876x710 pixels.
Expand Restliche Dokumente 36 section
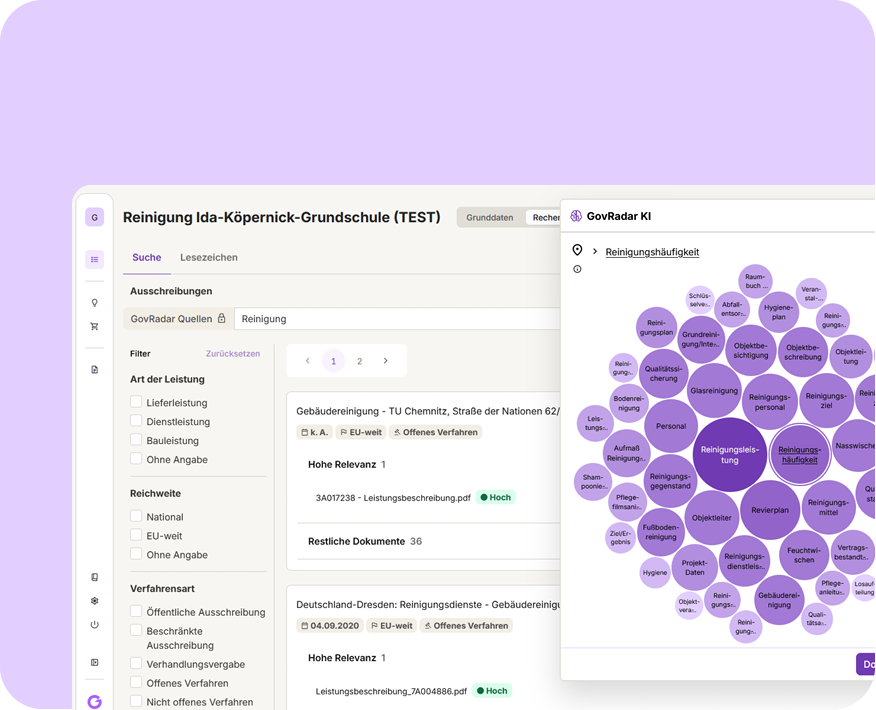tap(364, 541)
